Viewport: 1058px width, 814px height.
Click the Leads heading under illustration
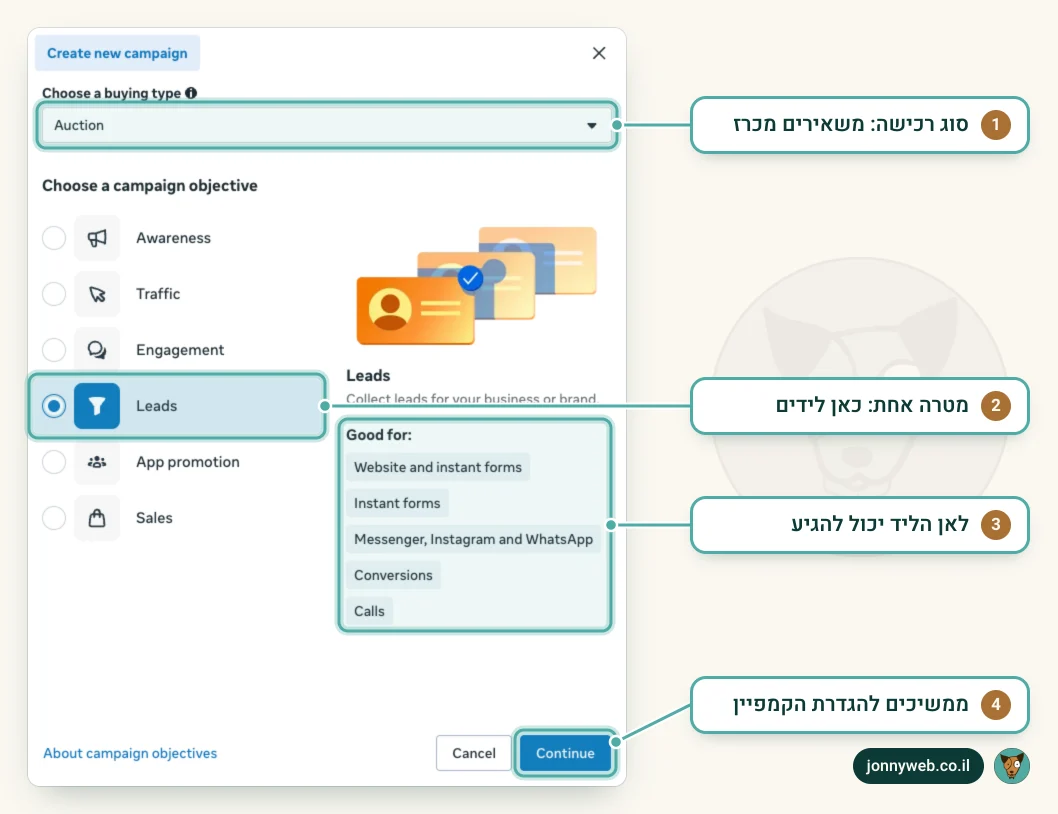[x=368, y=375]
